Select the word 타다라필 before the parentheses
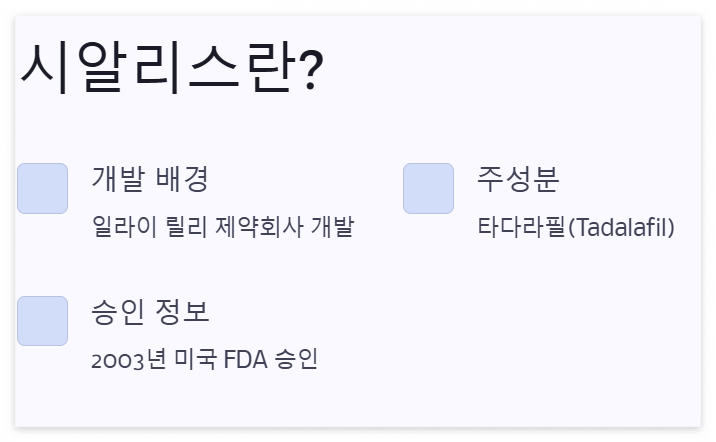716x442 pixels. click(x=521, y=226)
